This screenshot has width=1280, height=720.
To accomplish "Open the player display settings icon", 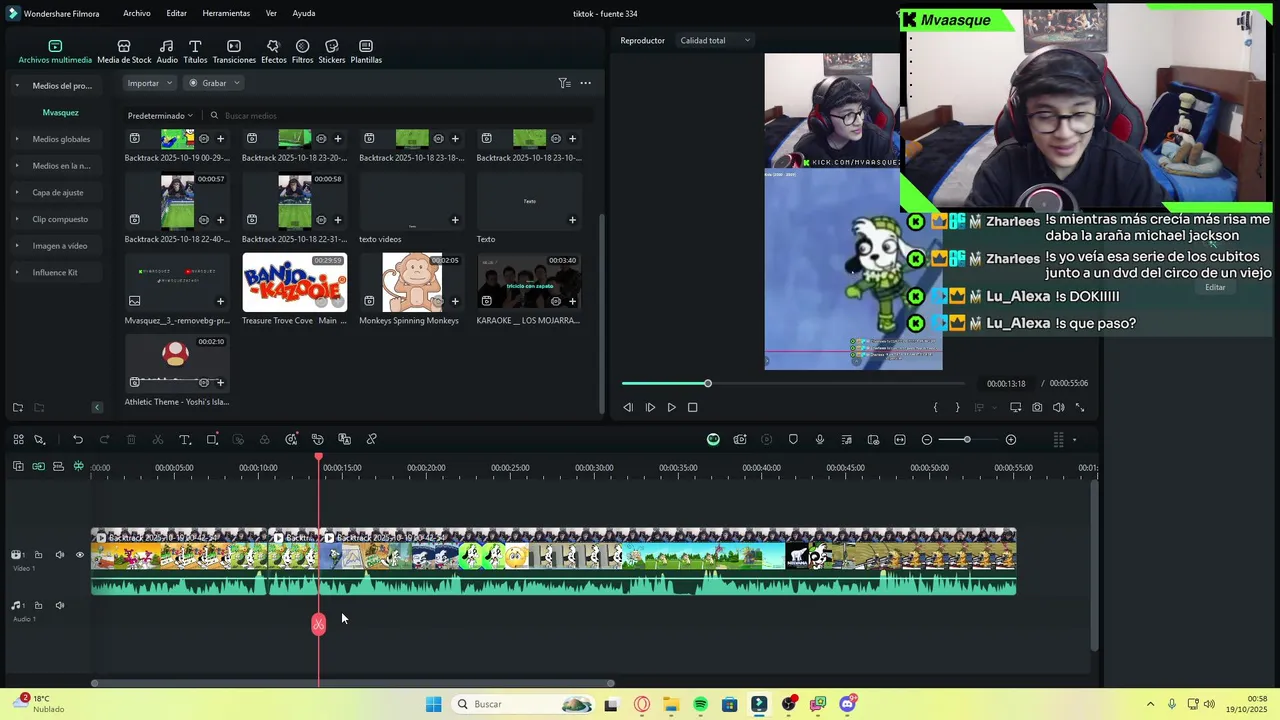I will pos(1016,408).
